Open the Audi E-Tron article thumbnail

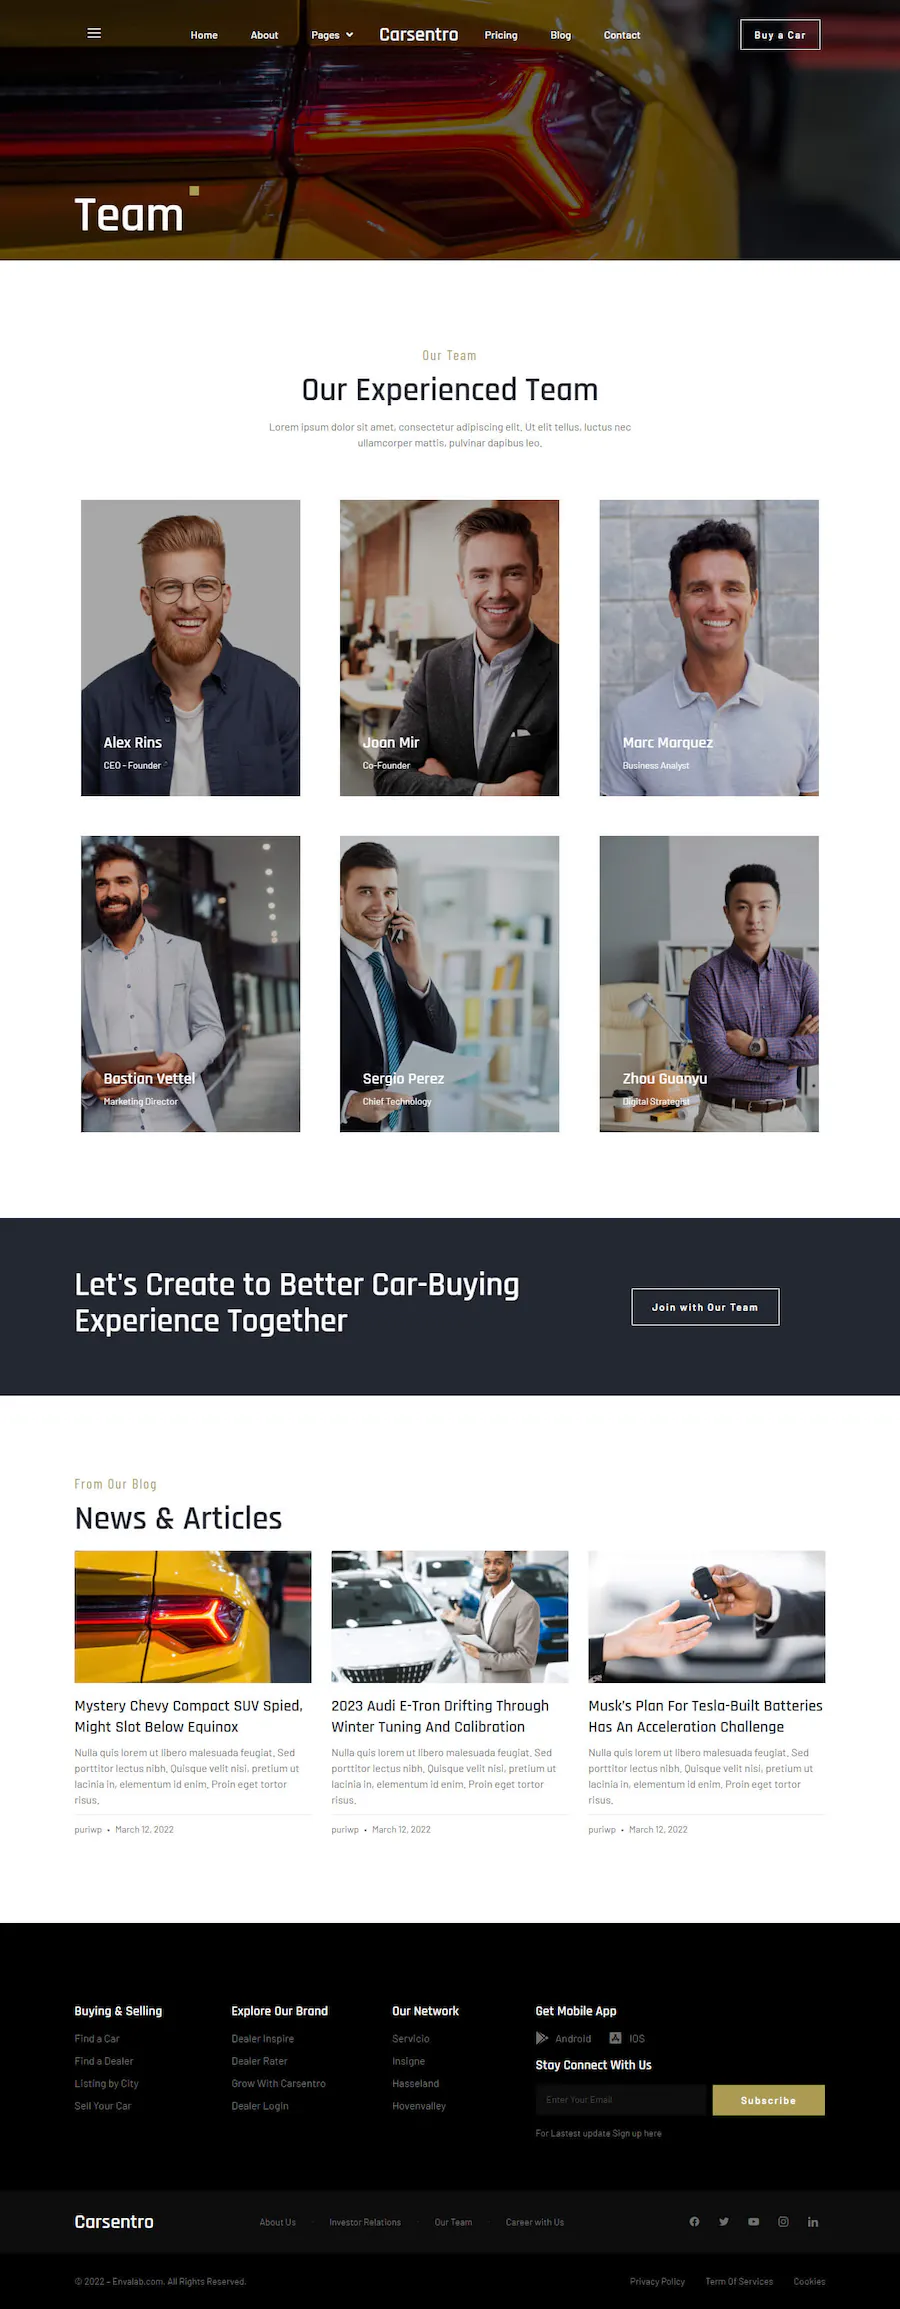coord(450,1616)
